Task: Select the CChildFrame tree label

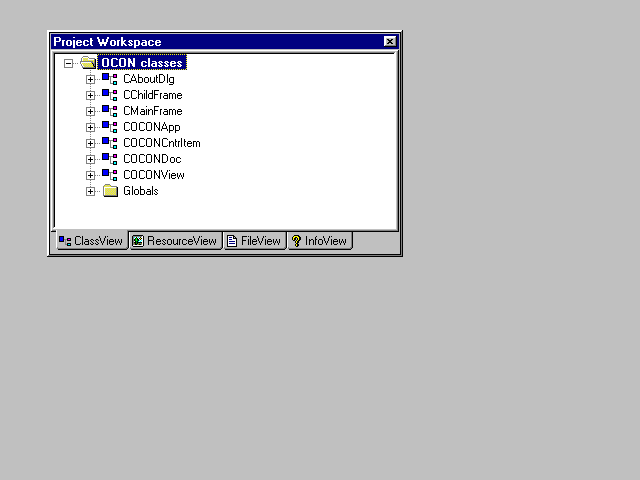Action: tap(152, 95)
